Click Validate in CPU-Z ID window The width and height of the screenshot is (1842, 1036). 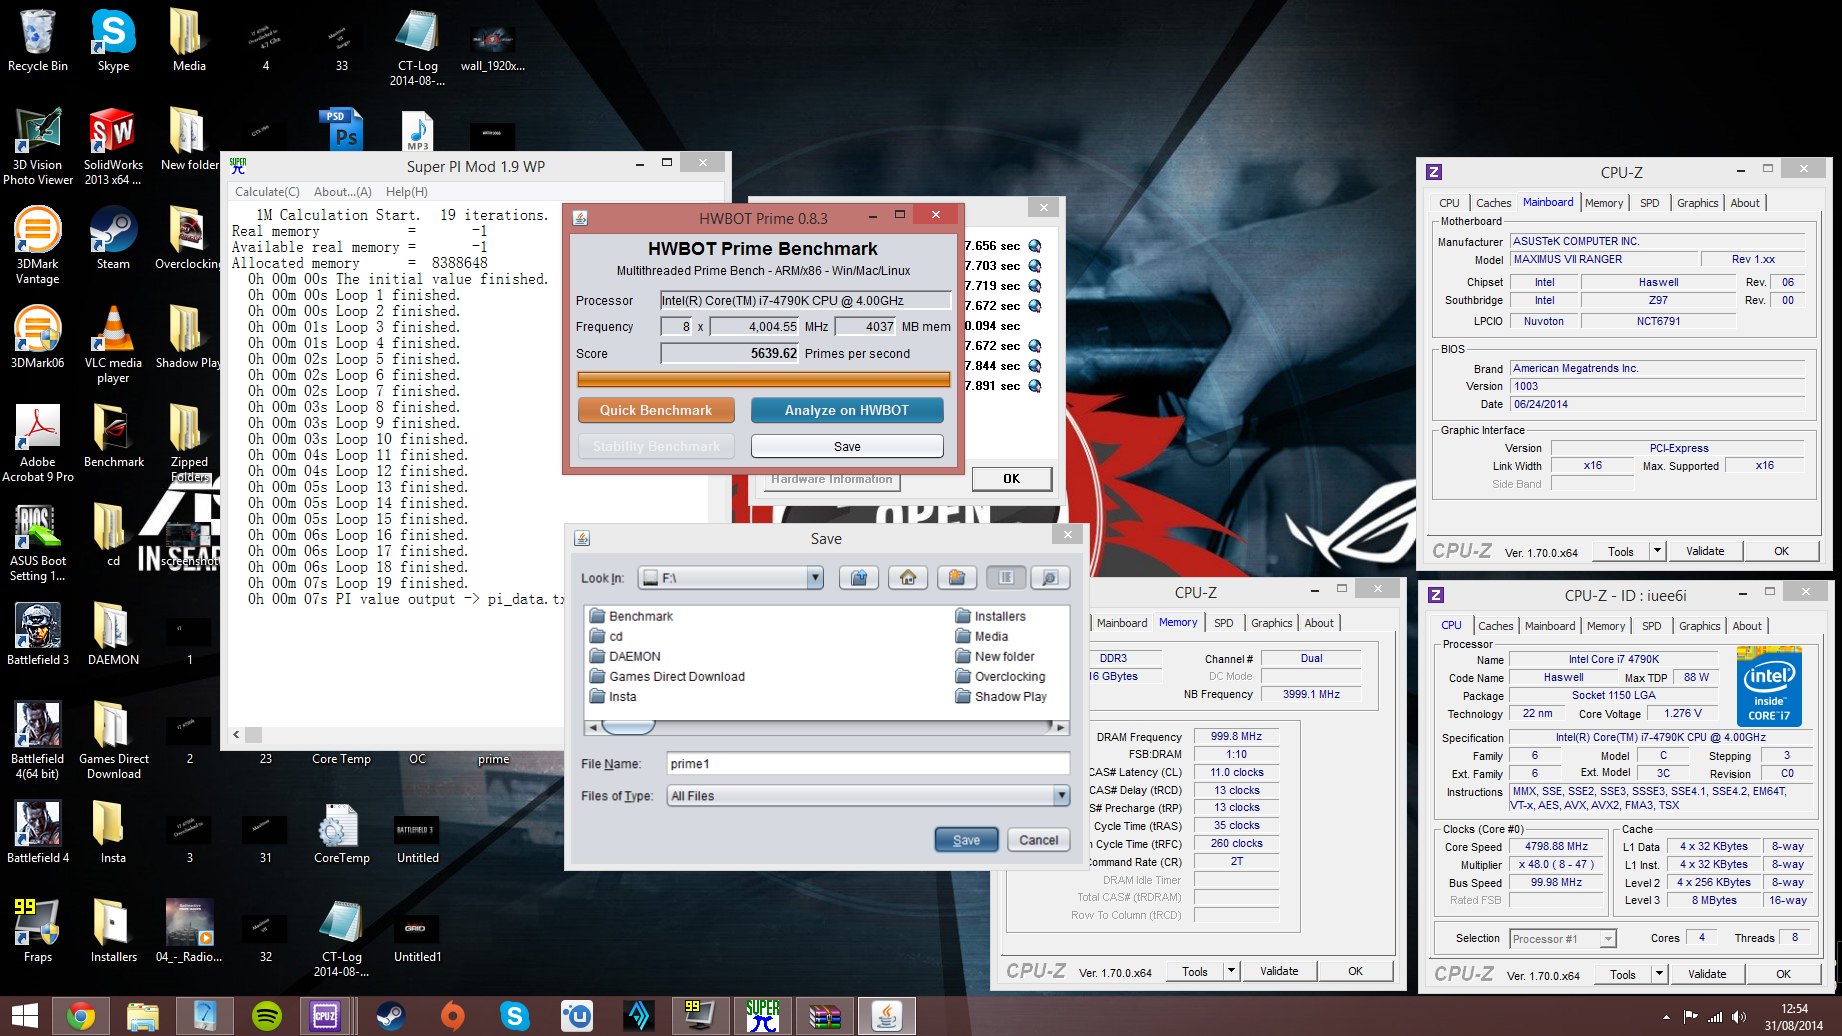point(1707,974)
